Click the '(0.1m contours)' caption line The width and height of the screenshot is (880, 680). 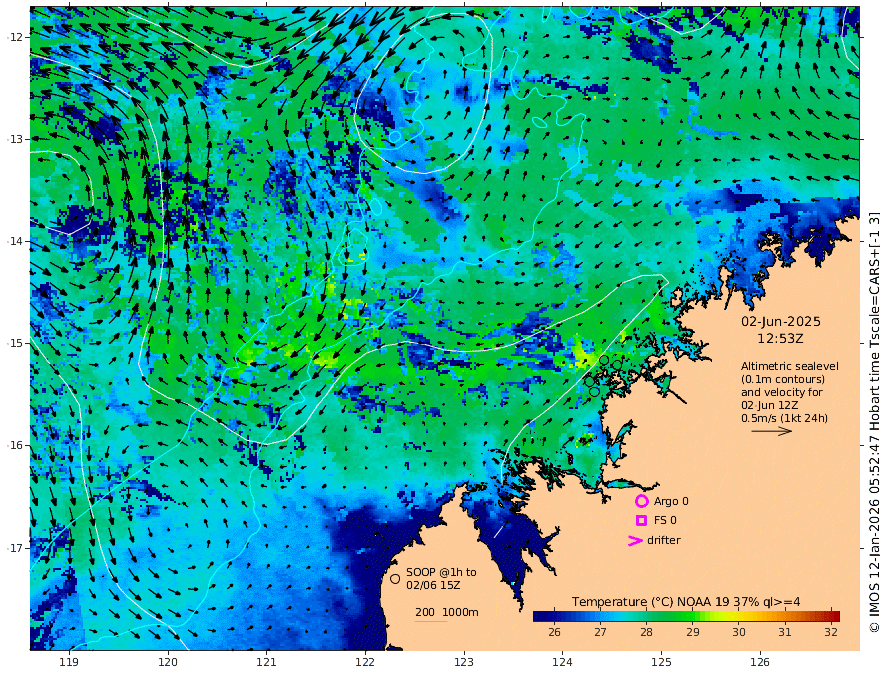783,379
